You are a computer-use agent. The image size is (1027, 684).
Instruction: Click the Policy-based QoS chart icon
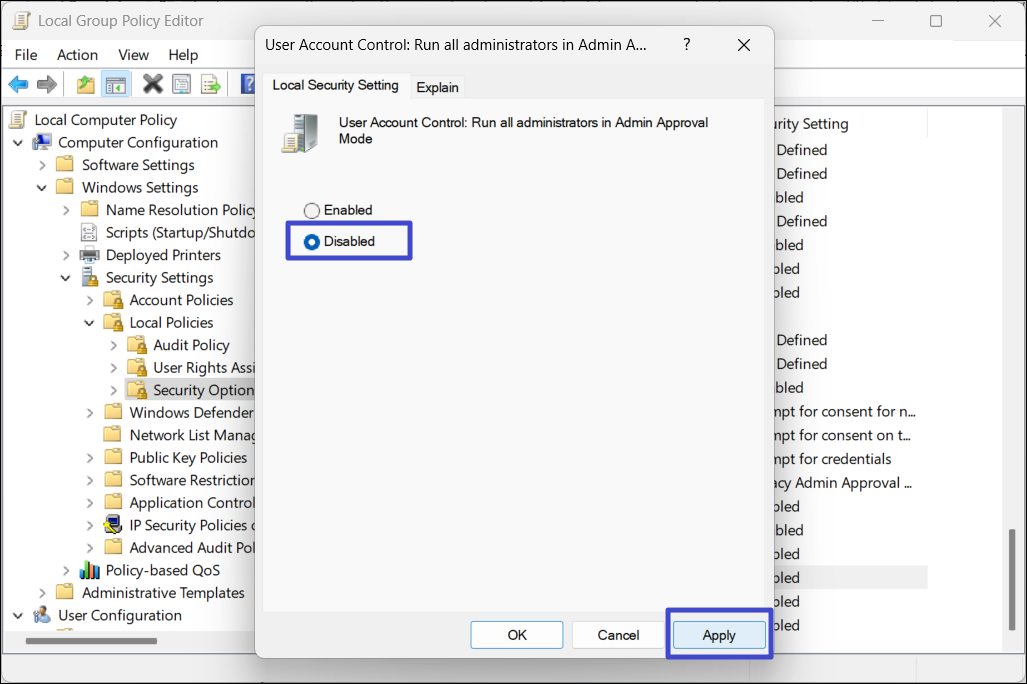click(91, 570)
